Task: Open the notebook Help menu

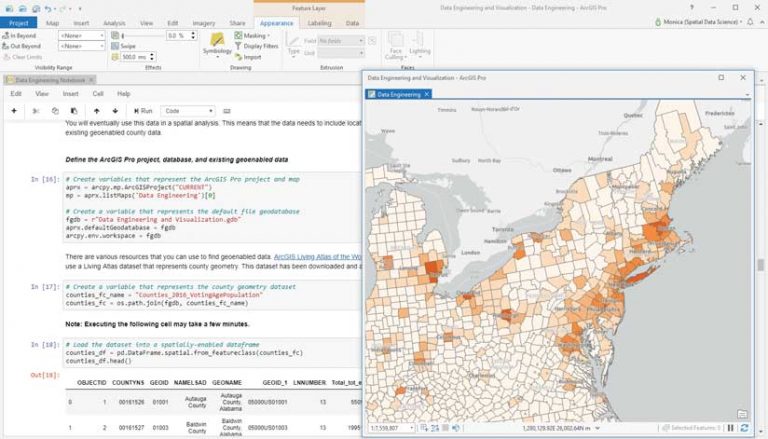Action: coord(123,94)
